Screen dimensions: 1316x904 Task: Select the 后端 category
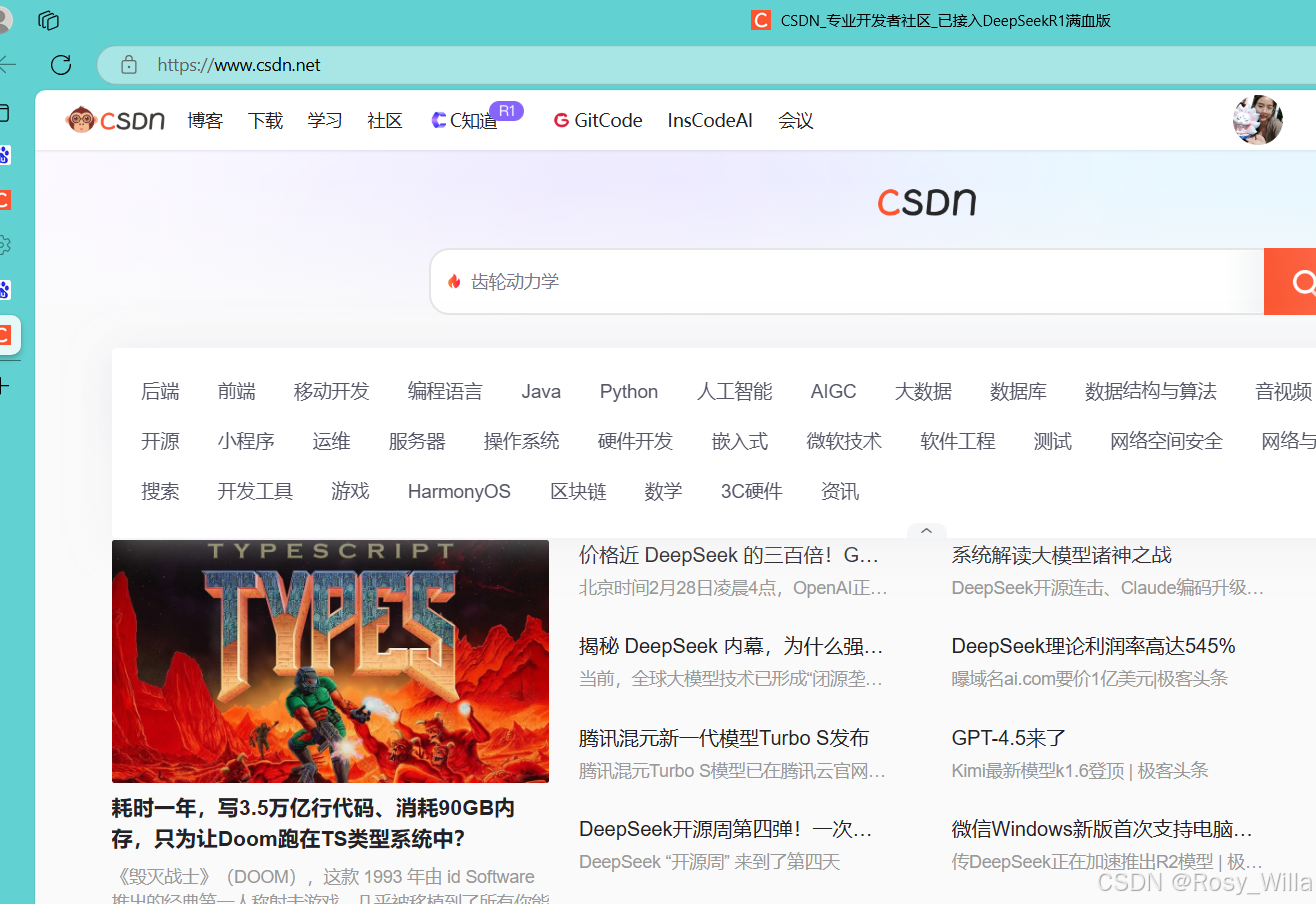coord(160,392)
